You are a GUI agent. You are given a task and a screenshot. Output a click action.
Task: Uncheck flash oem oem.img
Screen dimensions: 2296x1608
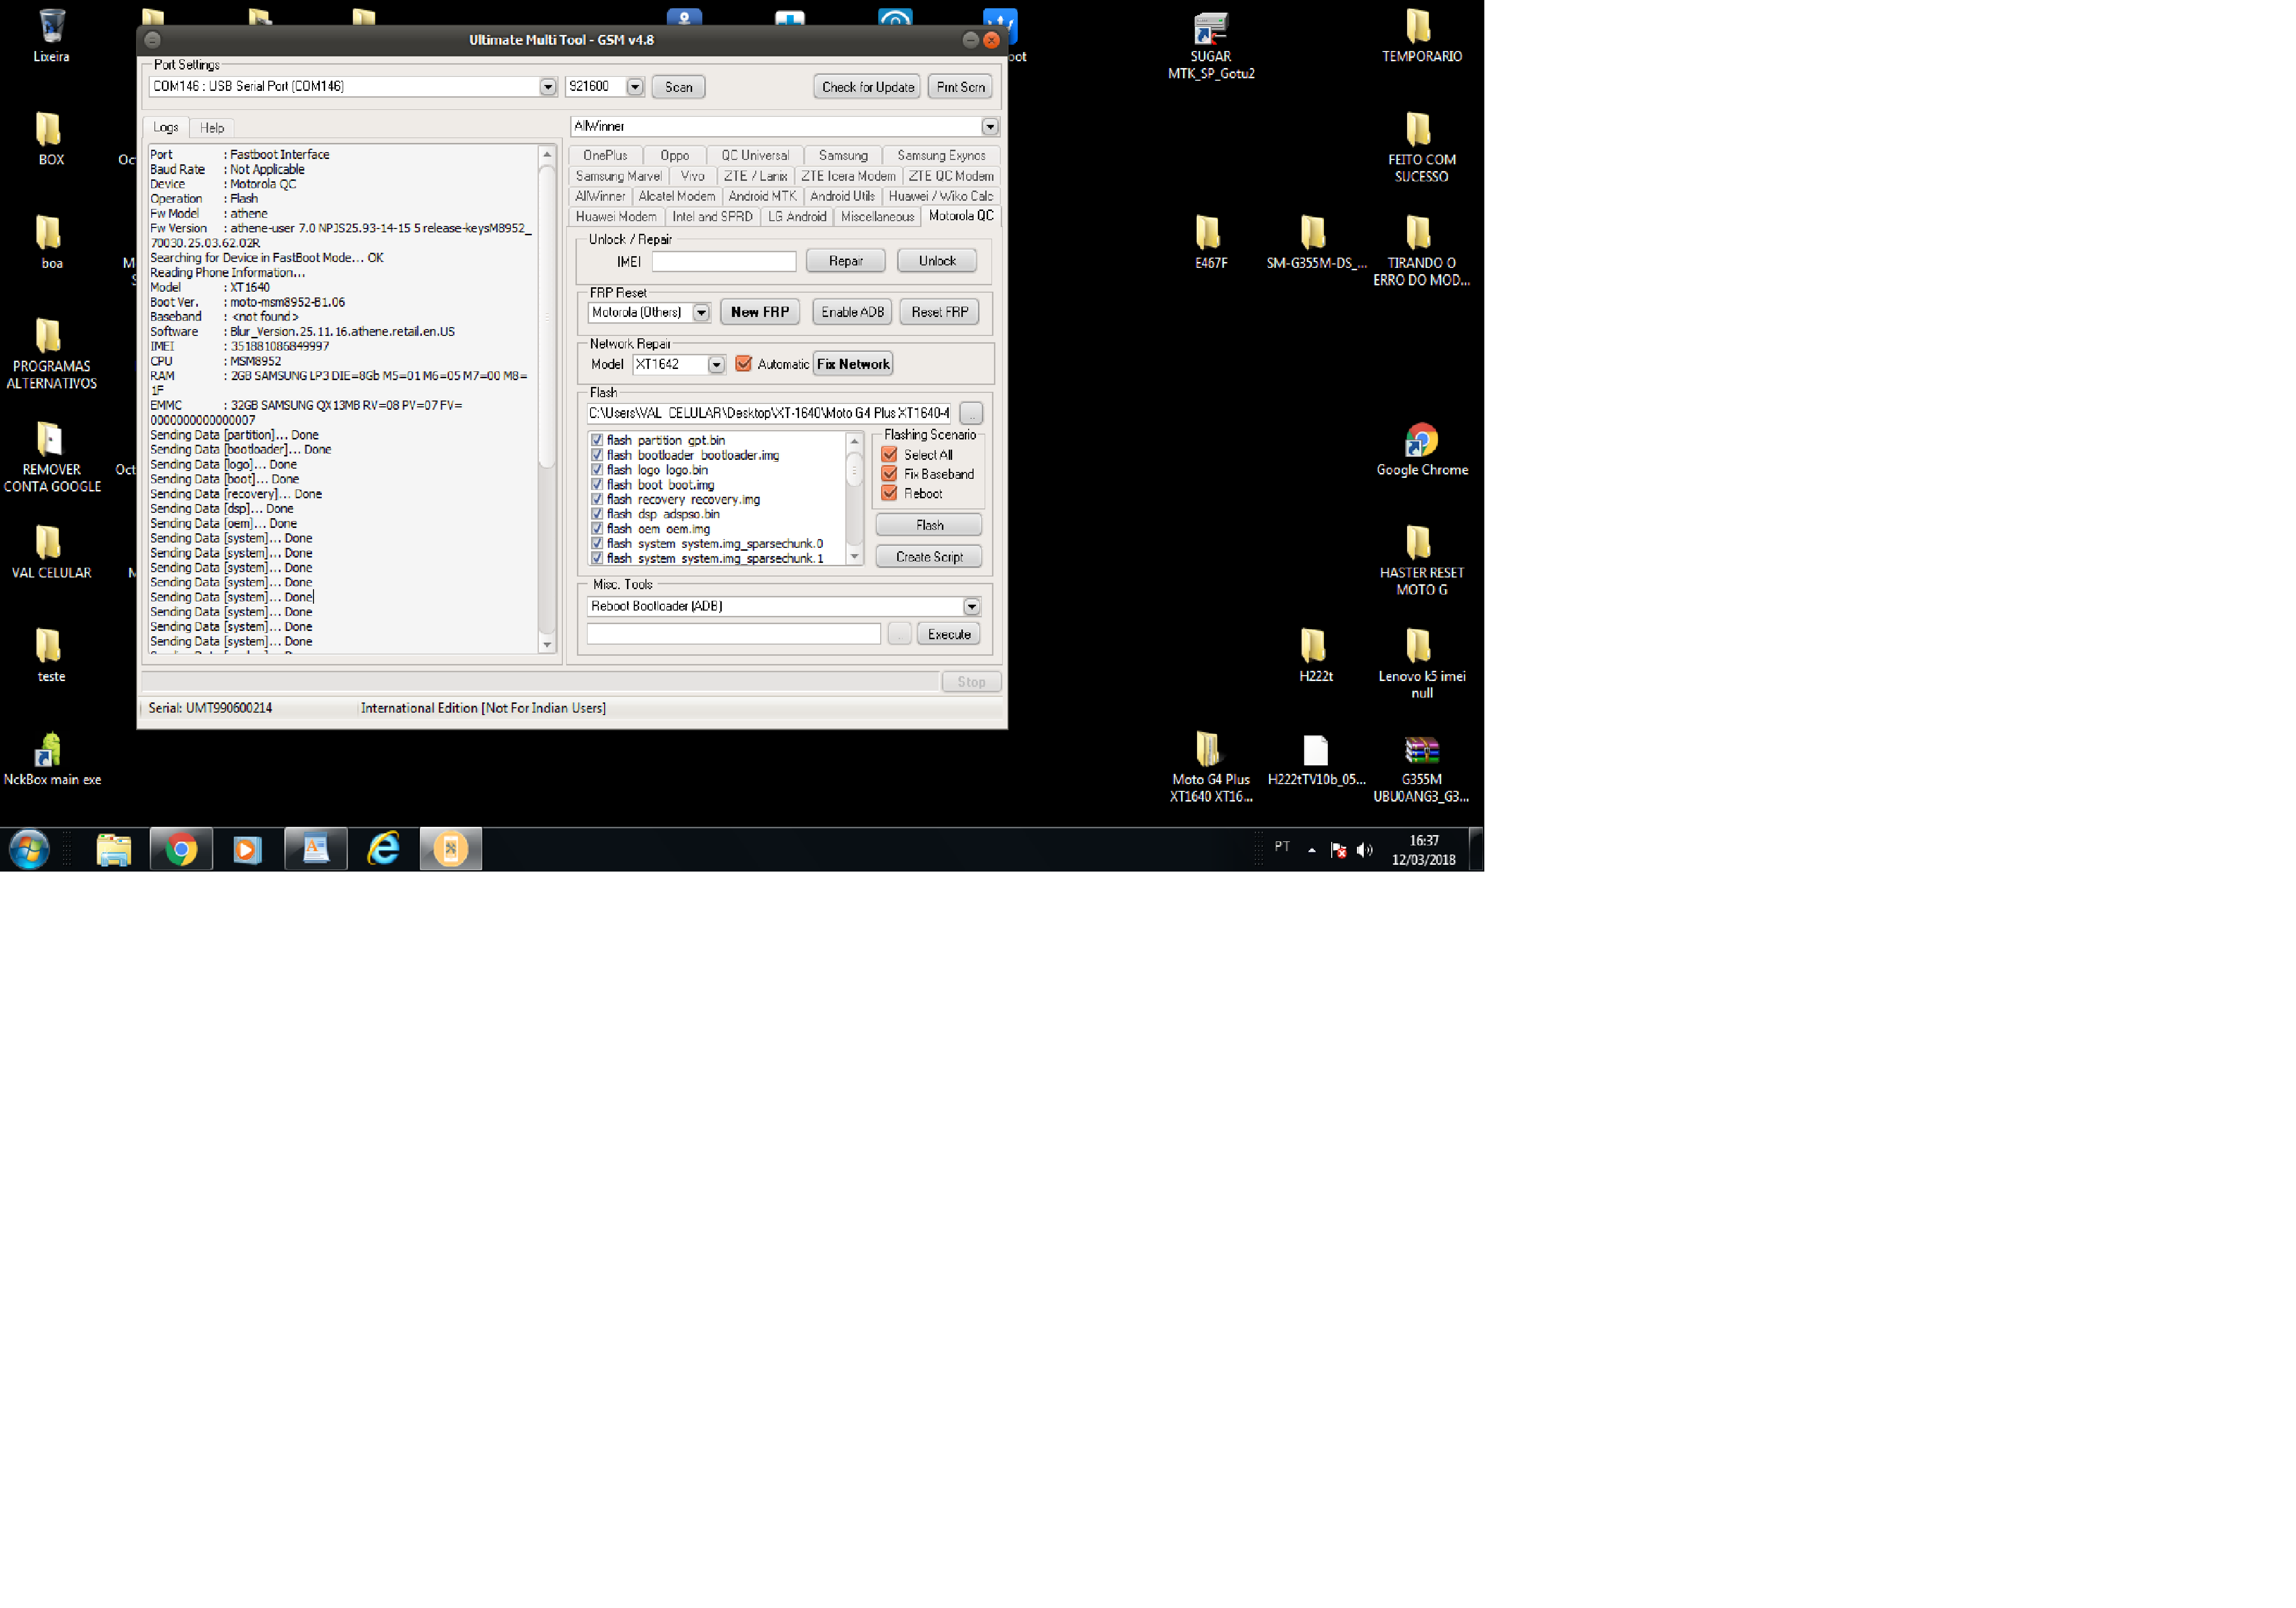(597, 529)
